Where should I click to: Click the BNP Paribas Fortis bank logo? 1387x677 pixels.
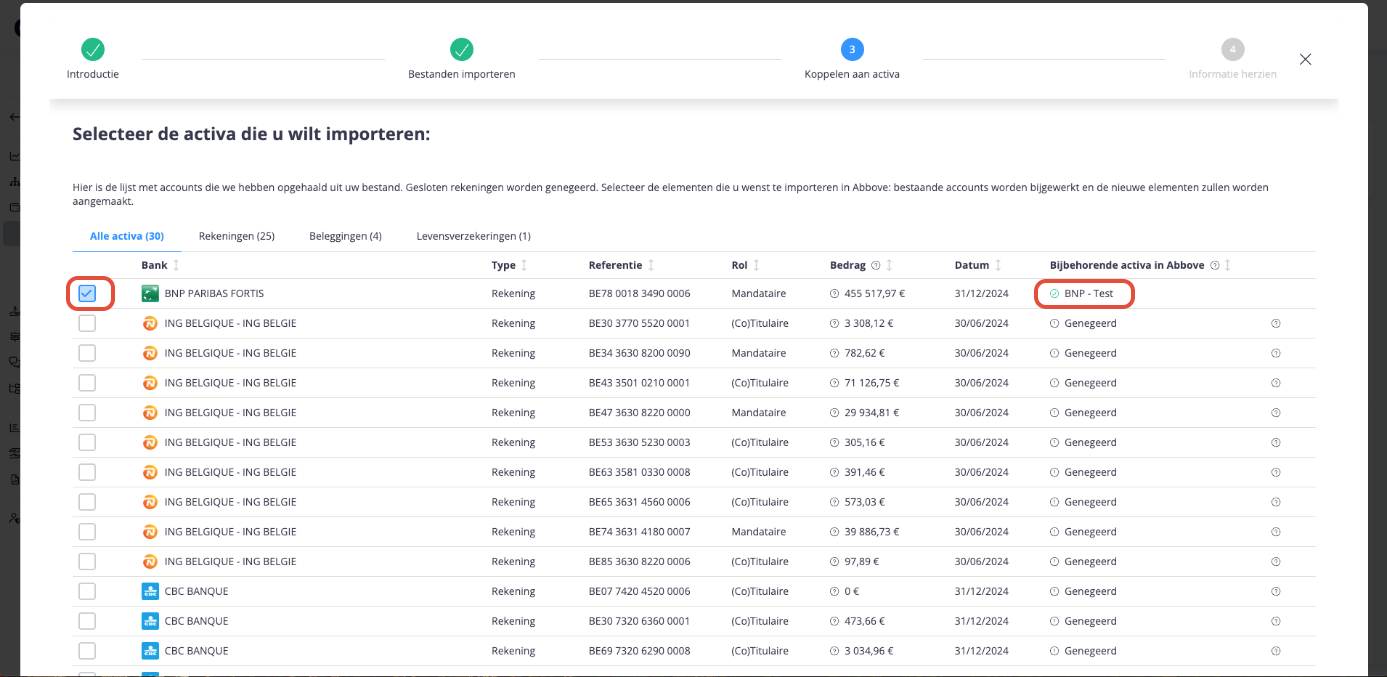150,293
